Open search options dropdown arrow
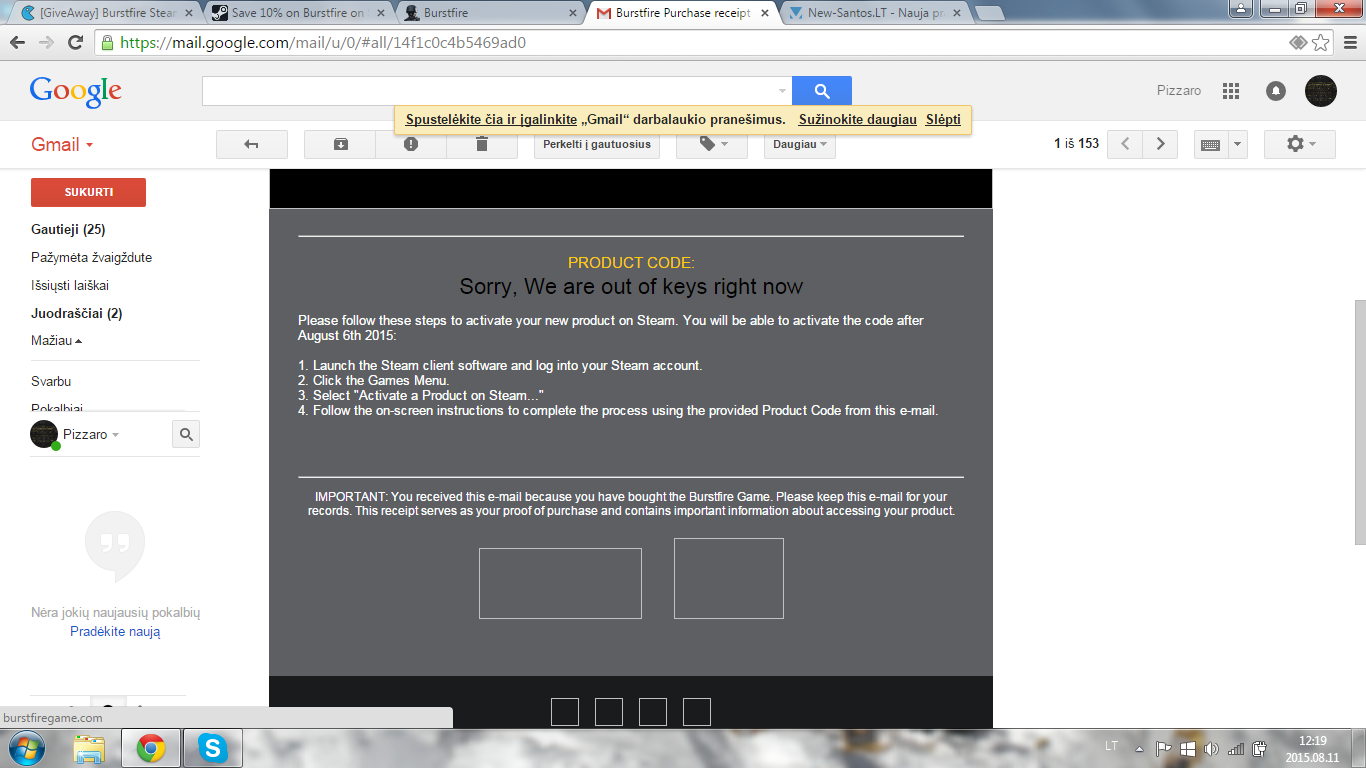Screen dimensions: 1366x768 pyautogui.click(x=782, y=91)
